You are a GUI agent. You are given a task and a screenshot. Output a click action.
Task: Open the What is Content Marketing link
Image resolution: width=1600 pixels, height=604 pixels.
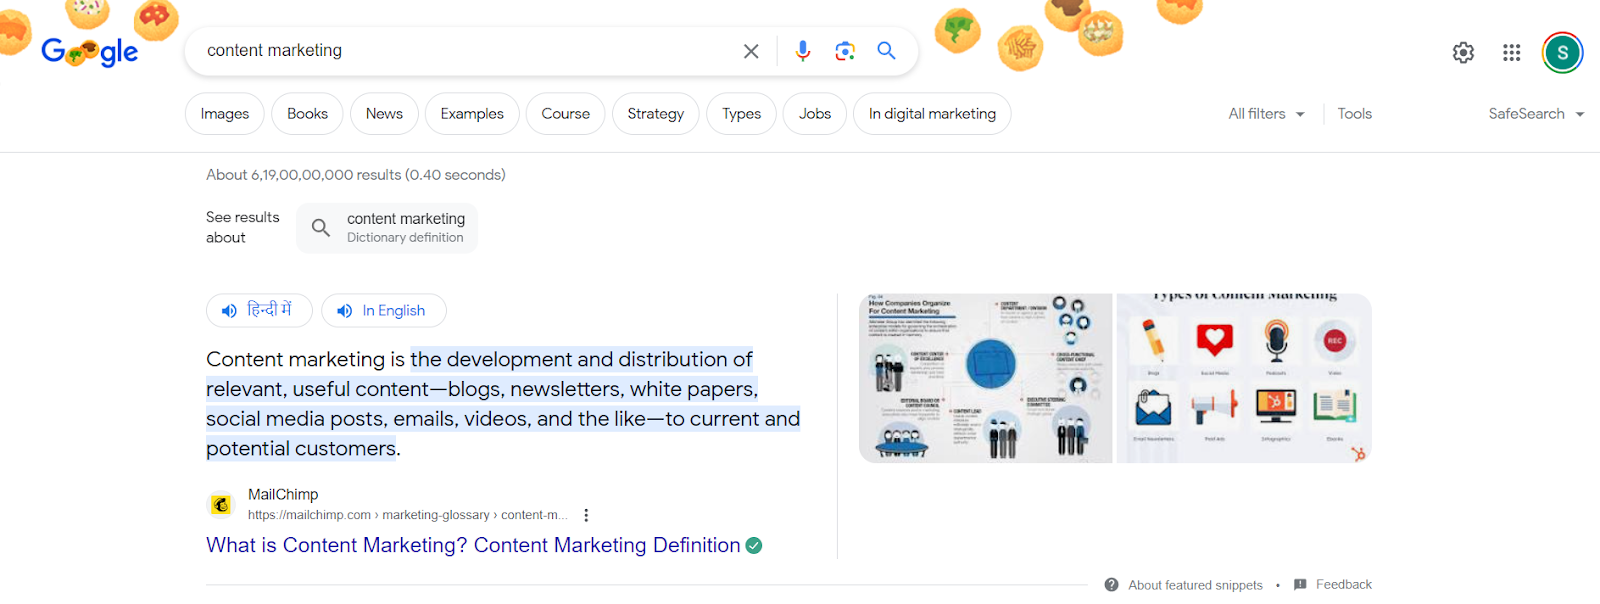click(x=473, y=545)
